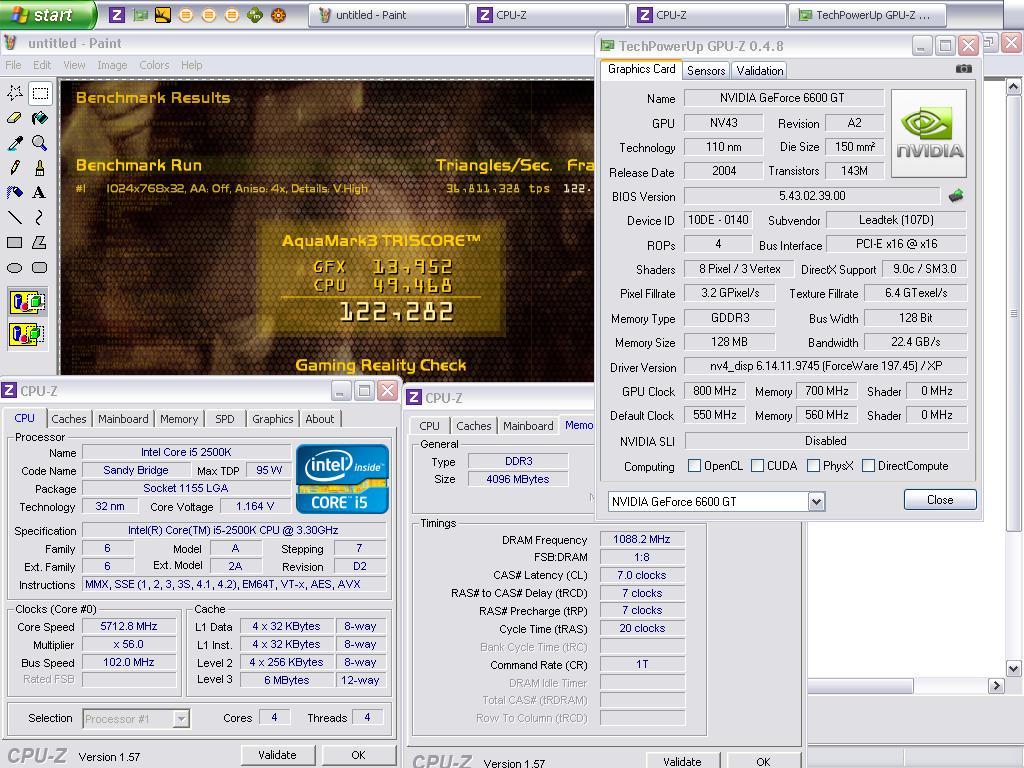1024x768 pixels.
Task: Select the rectangular Select tool in Paint
Action: click(x=40, y=93)
